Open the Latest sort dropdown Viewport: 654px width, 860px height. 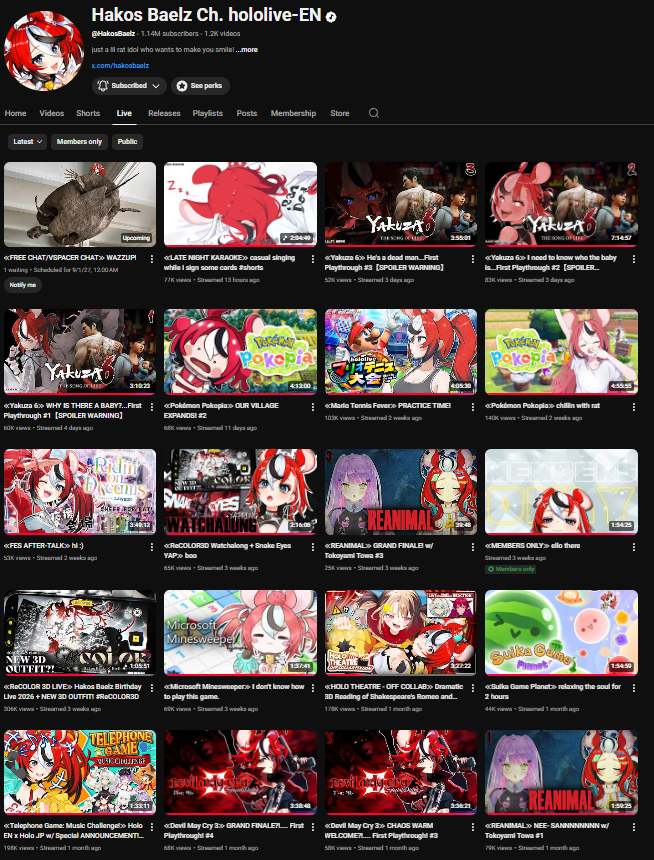tap(27, 142)
